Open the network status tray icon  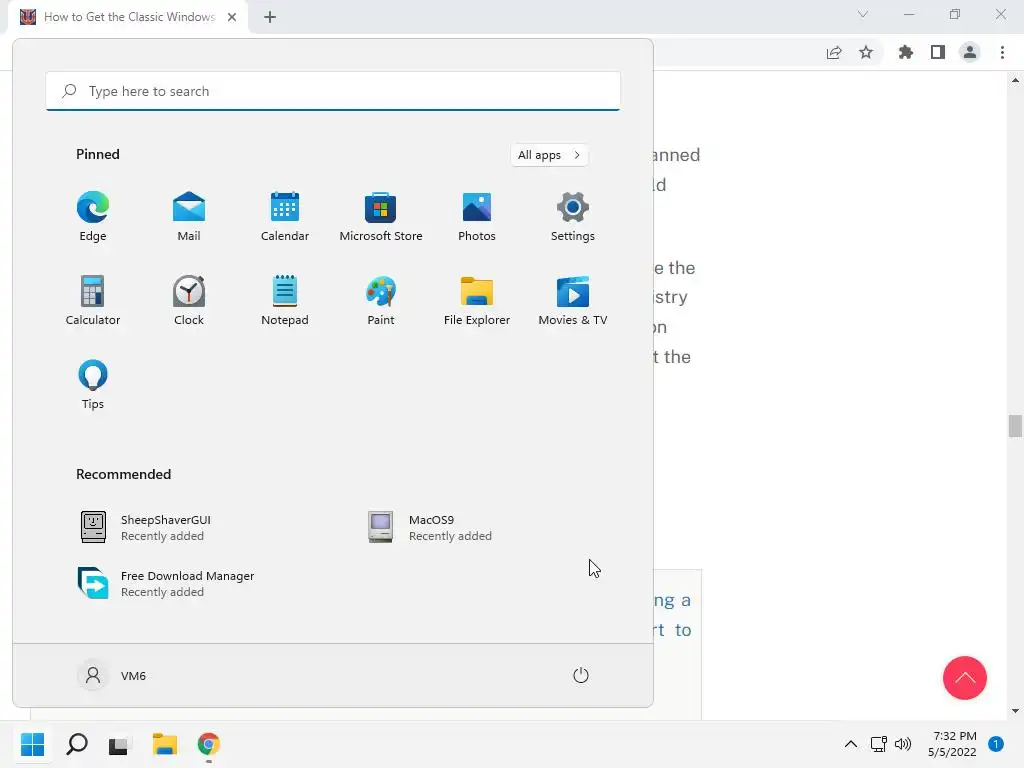point(879,744)
